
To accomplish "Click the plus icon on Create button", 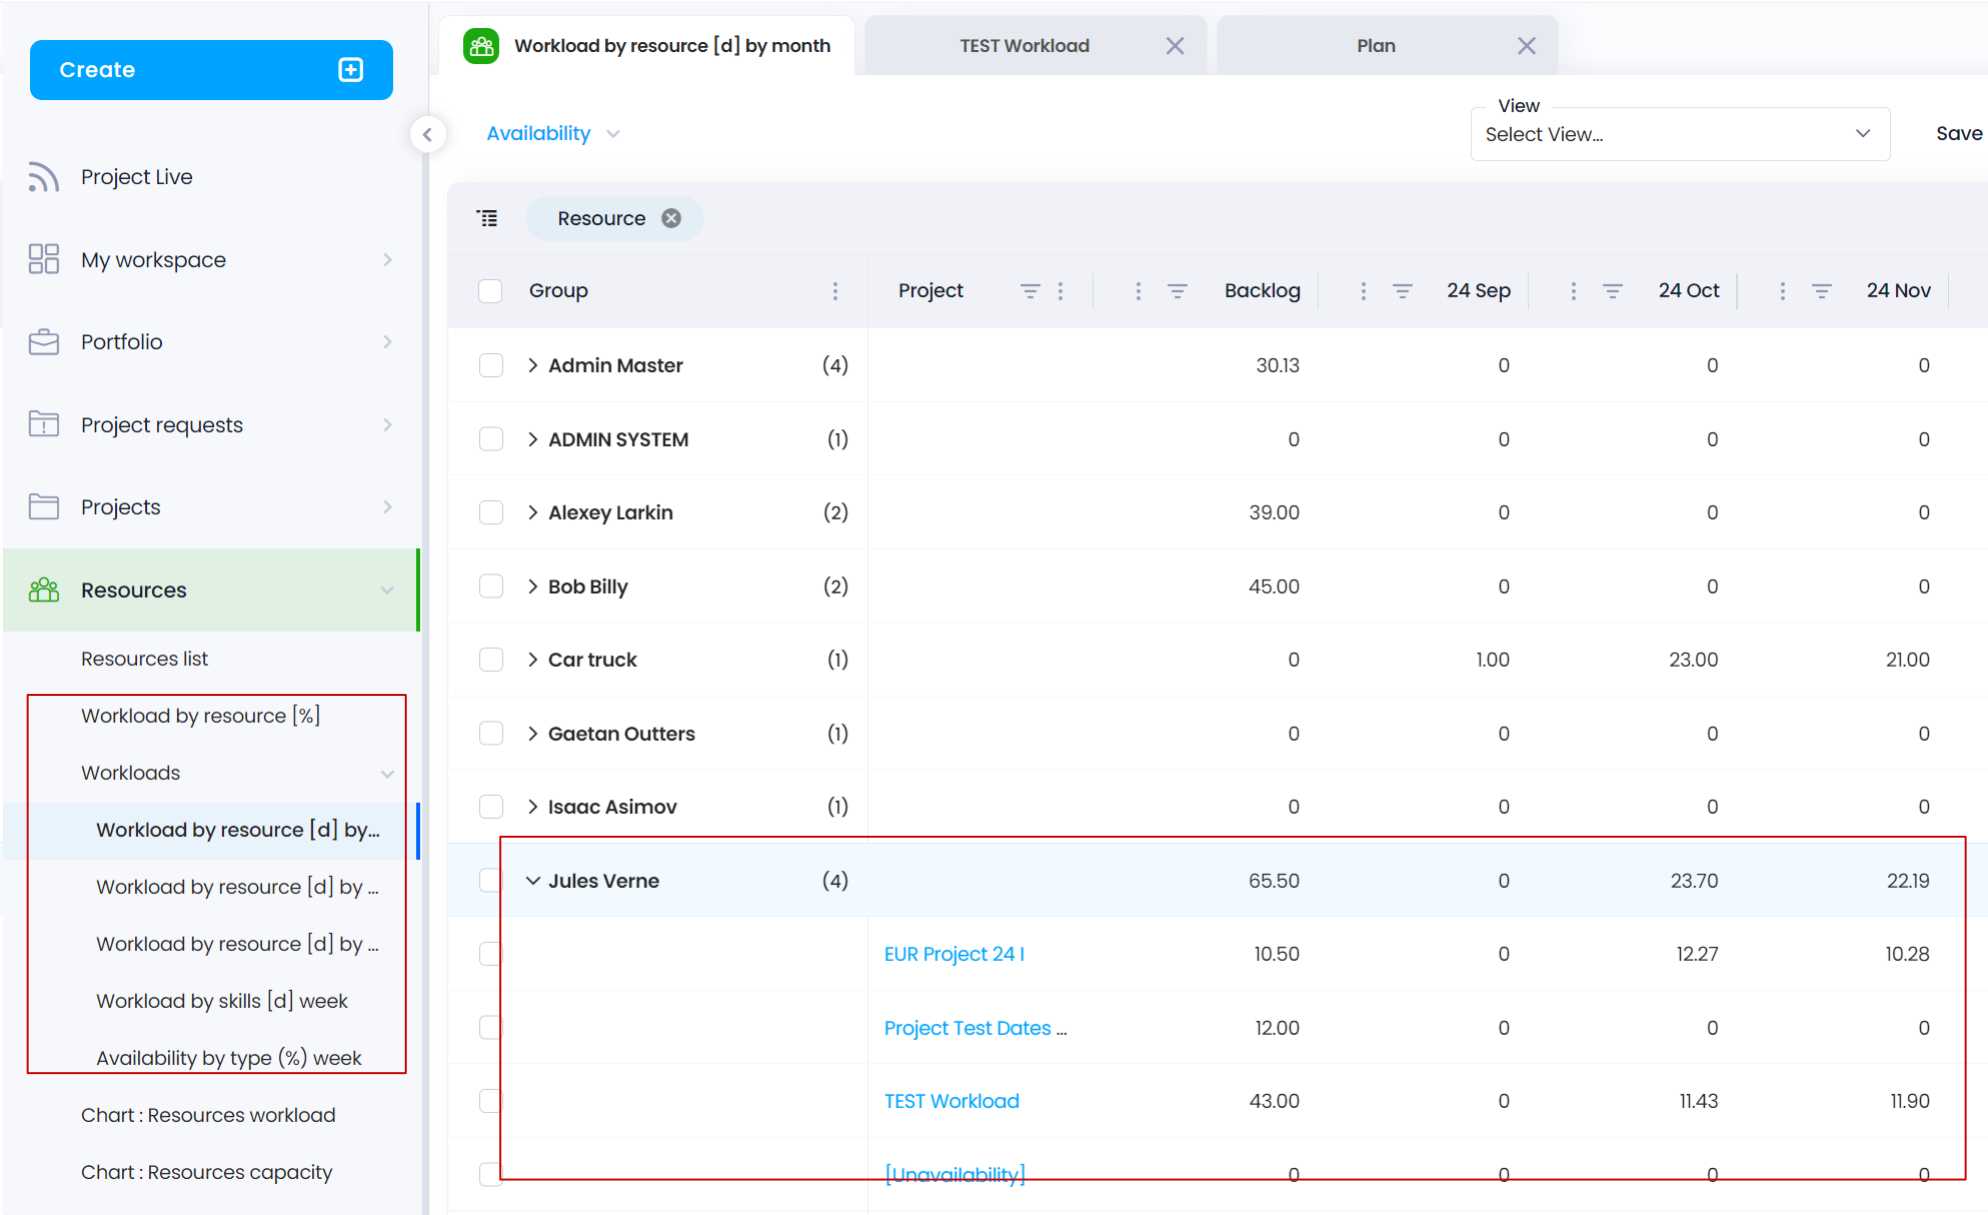I will click(350, 70).
